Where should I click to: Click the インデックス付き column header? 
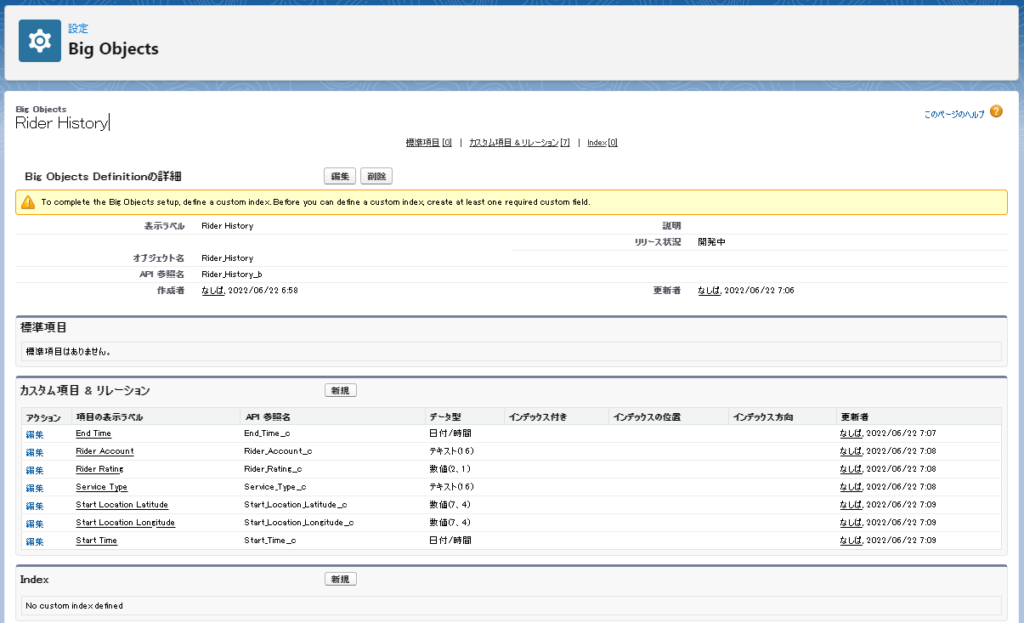(x=538, y=417)
